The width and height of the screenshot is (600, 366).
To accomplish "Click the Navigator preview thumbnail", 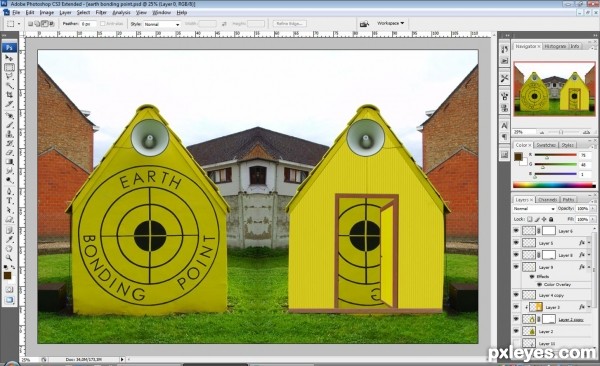I will pyautogui.click(x=554, y=89).
